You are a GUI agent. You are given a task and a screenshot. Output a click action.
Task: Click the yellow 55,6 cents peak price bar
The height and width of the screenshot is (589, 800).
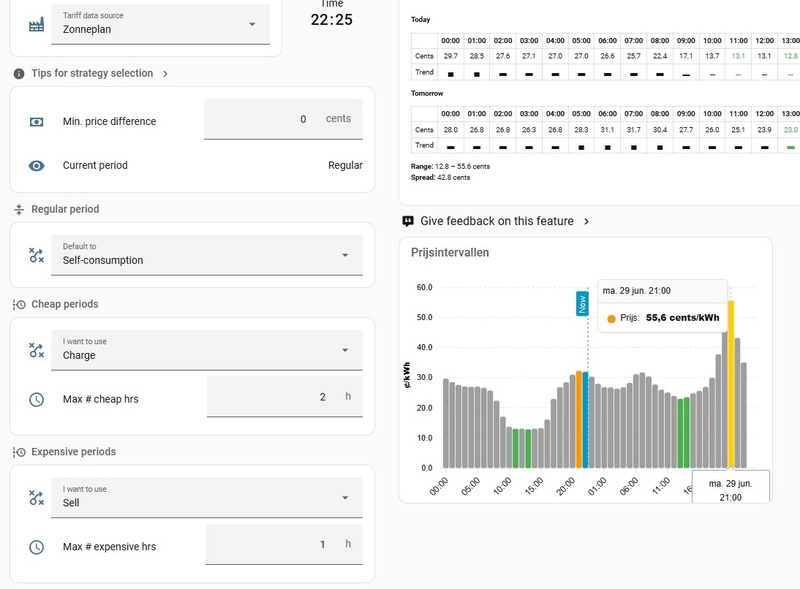[731, 384]
